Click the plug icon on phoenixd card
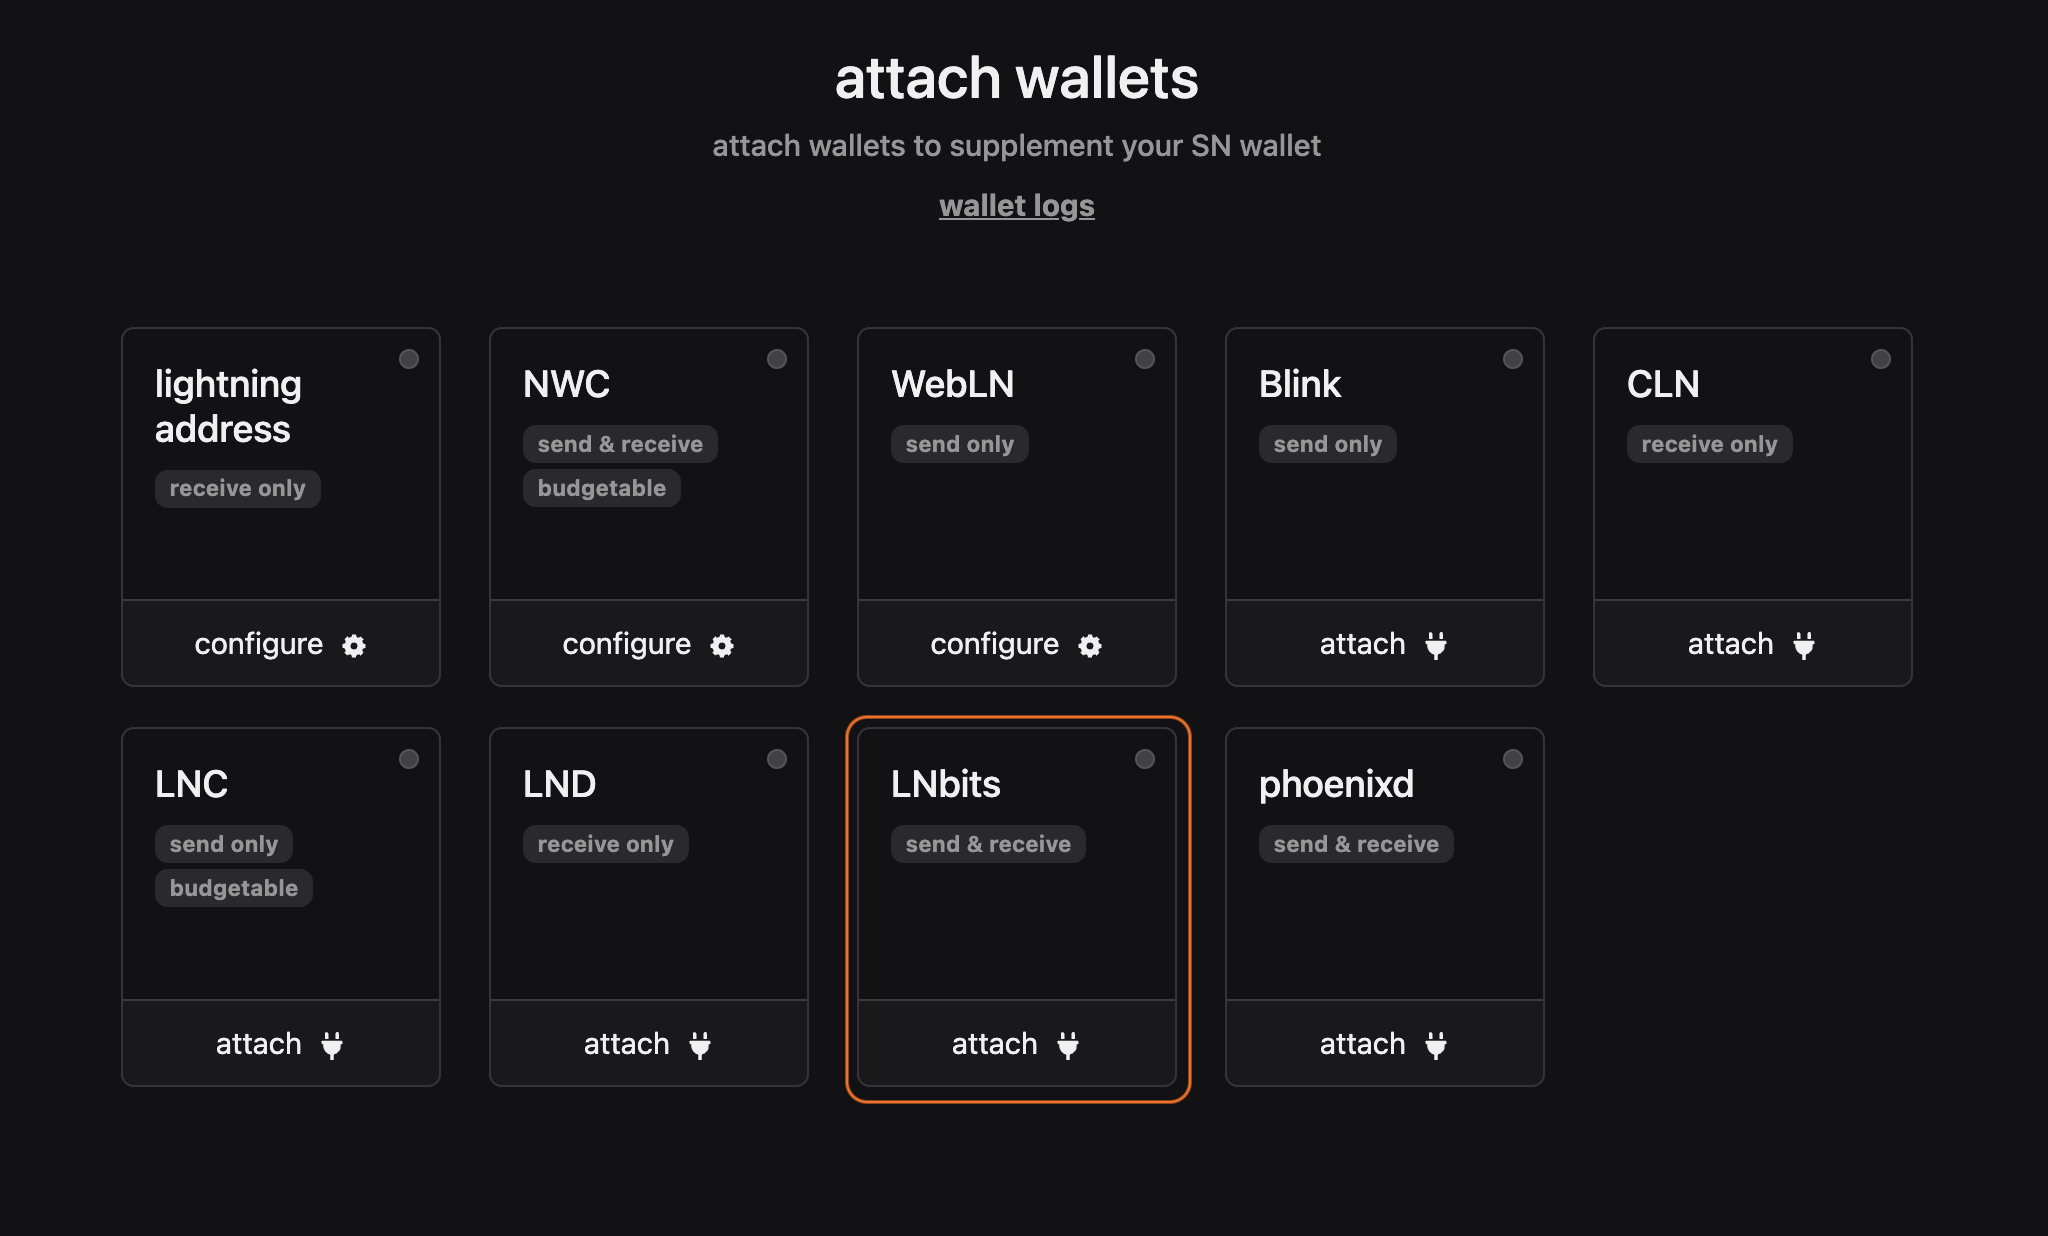Screen dimensions: 2048x1236 (1436, 1045)
